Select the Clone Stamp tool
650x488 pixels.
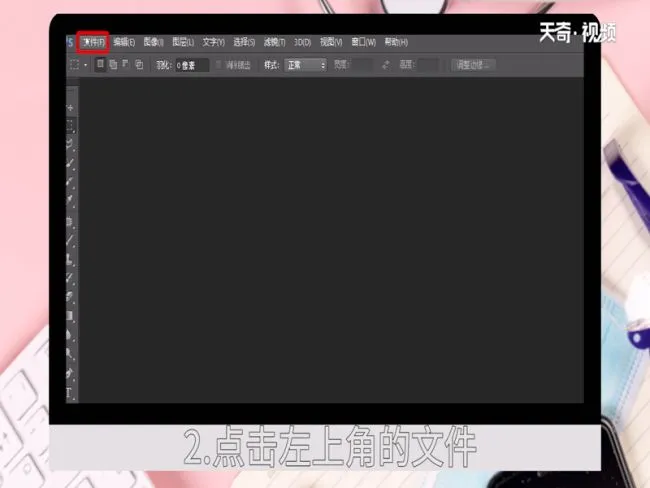[x=71, y=260]
